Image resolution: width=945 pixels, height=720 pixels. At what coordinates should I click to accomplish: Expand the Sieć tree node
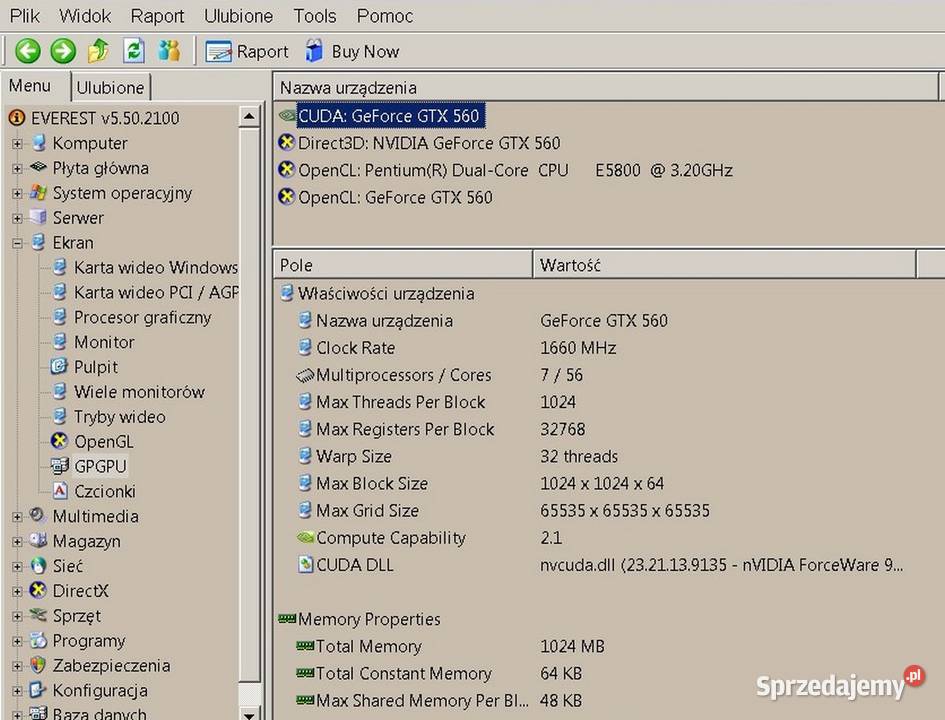point(17,566)
